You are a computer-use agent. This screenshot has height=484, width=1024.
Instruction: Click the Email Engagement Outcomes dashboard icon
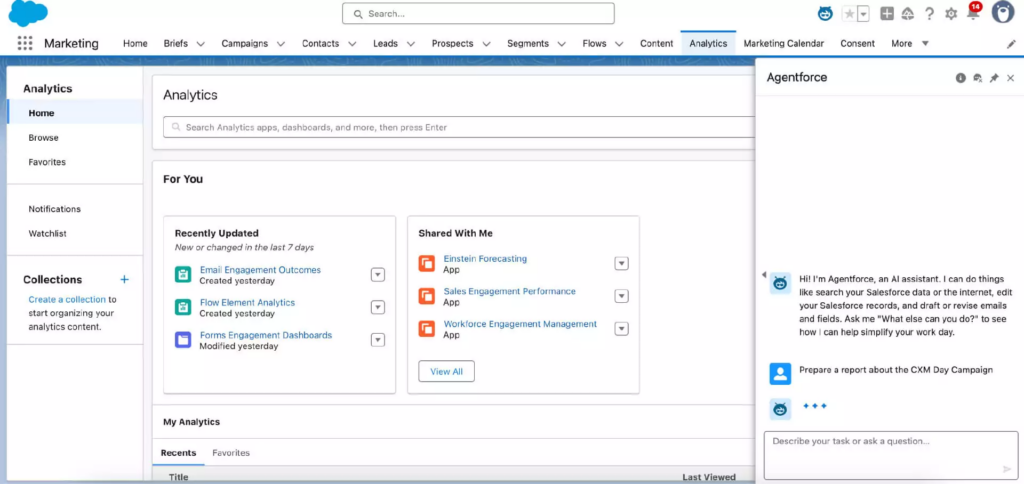tap(183, 274)
